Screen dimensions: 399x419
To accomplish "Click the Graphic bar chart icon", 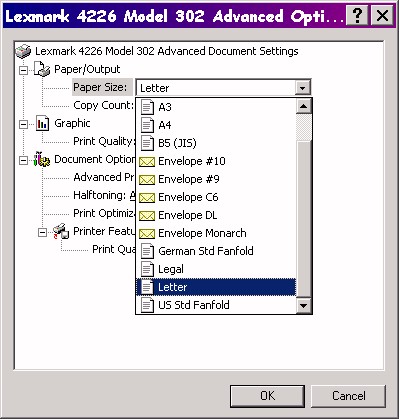I will [x=42, y=123].
